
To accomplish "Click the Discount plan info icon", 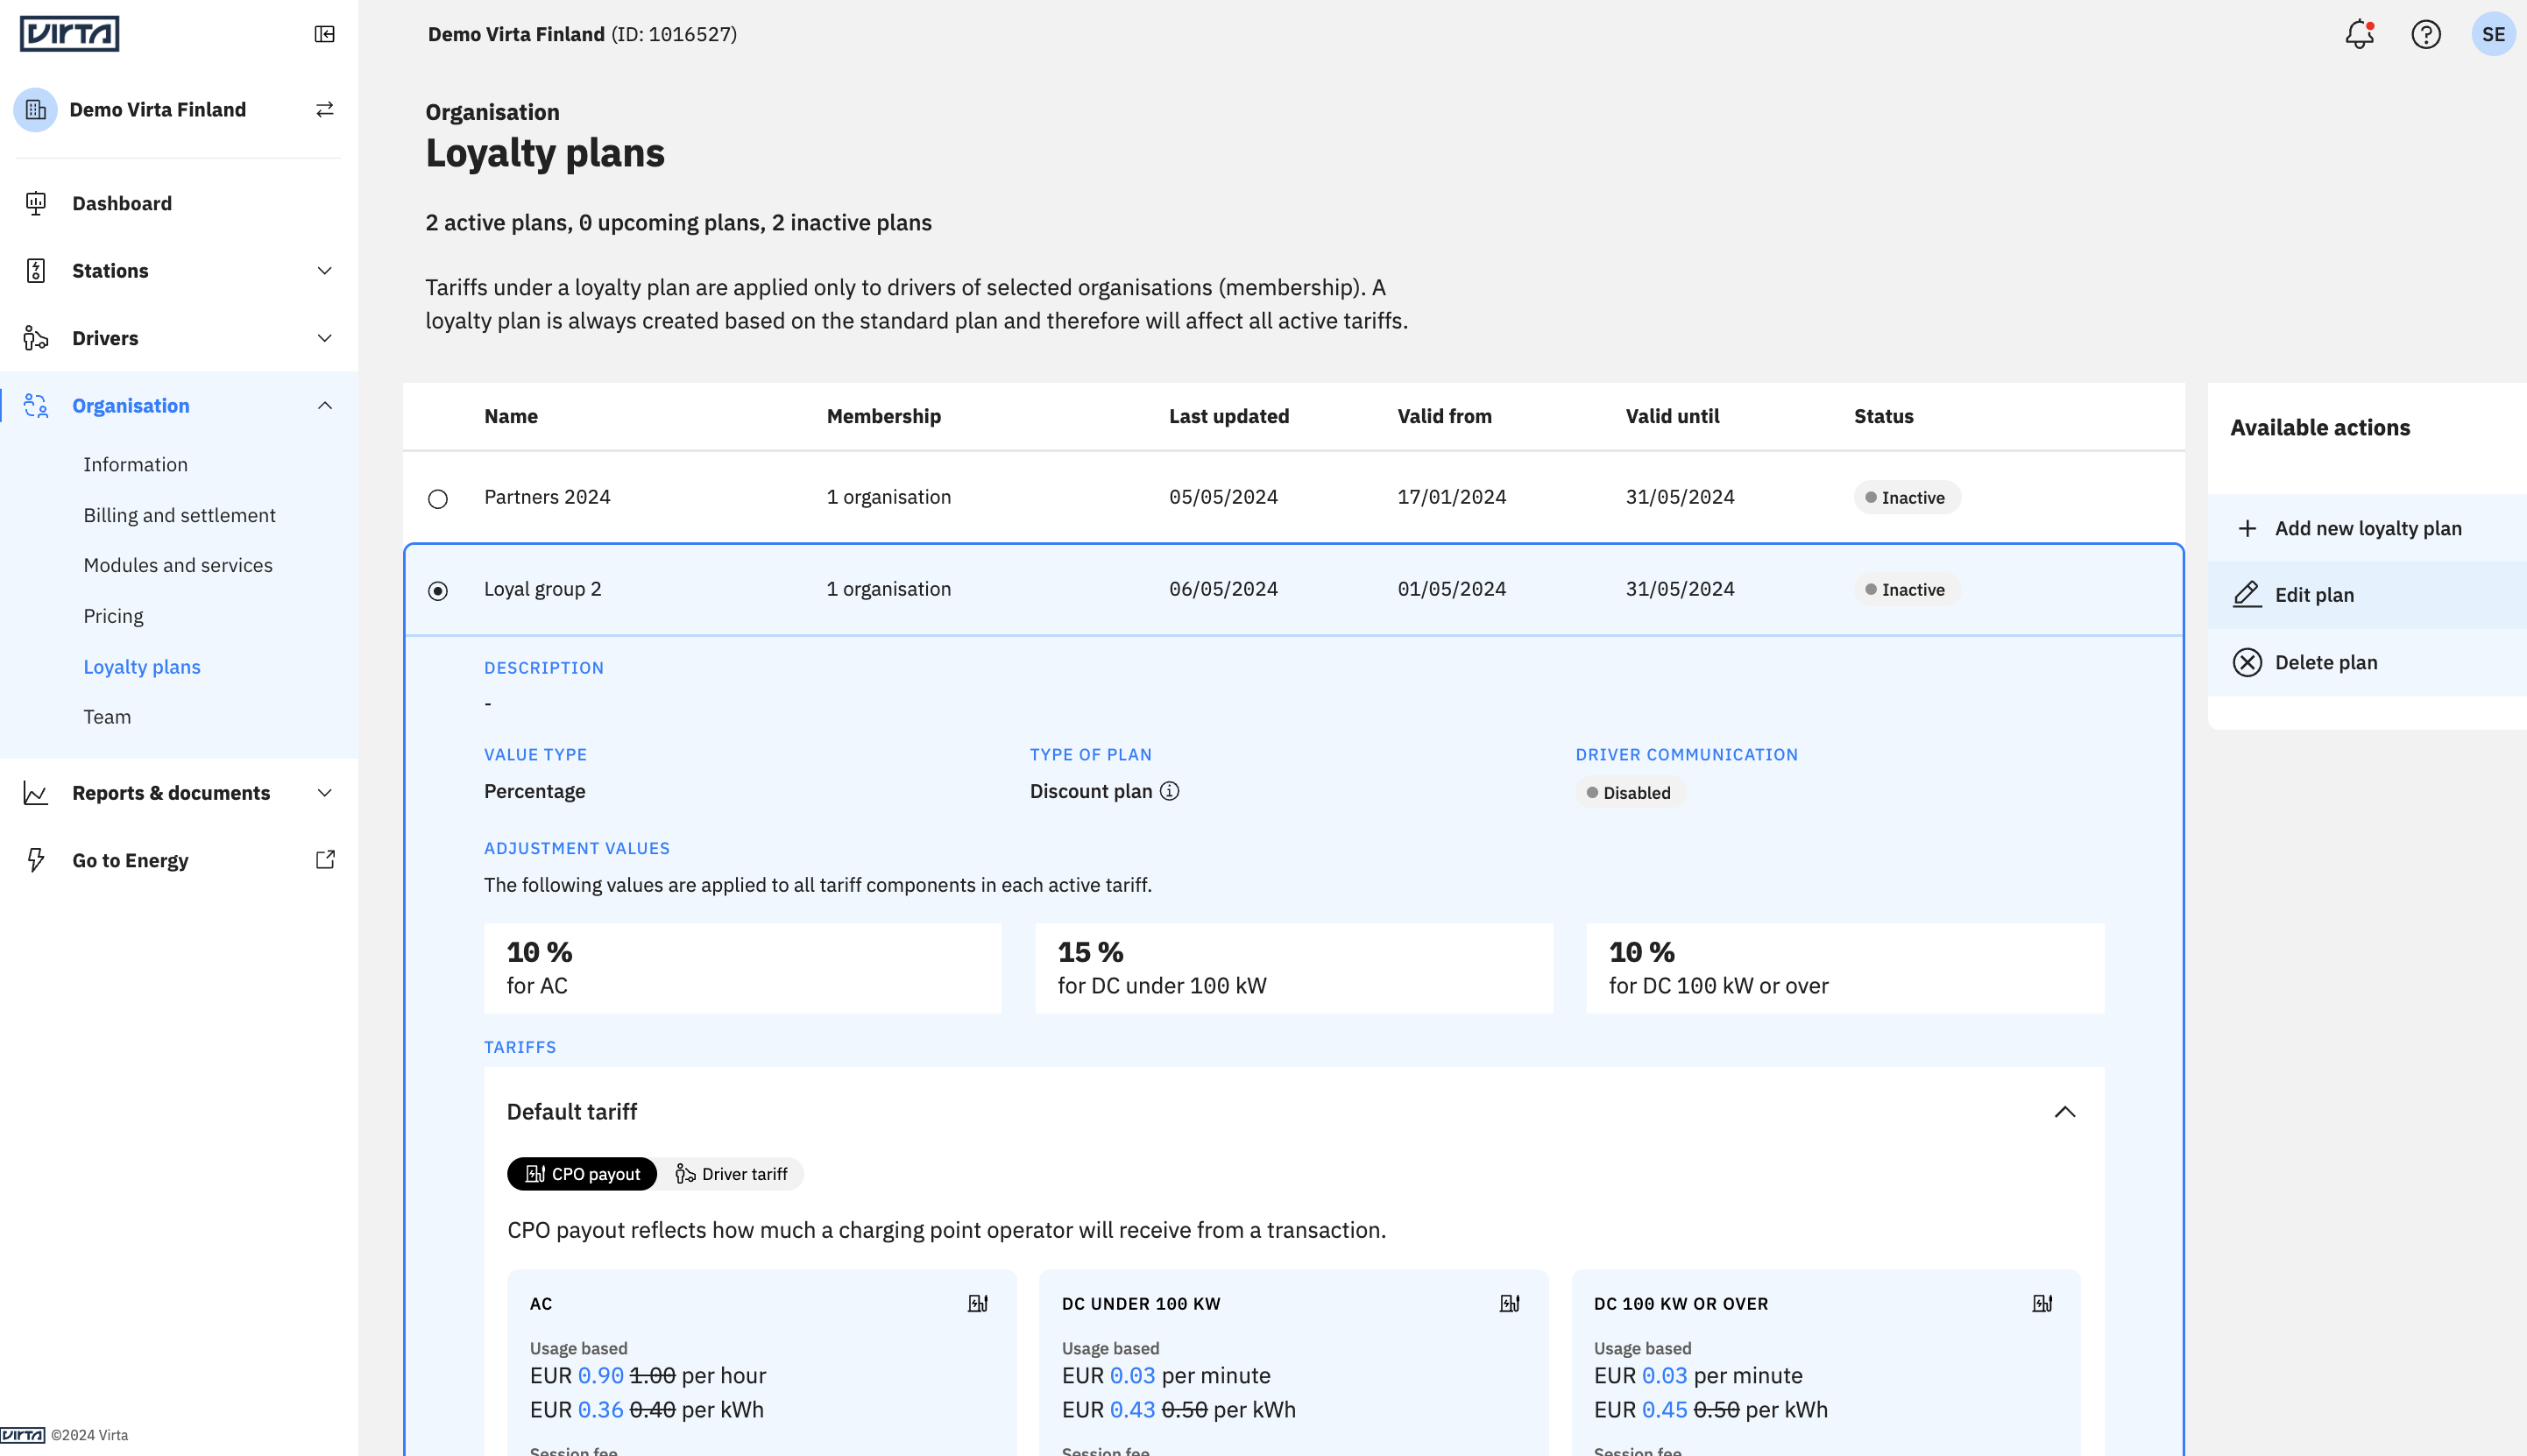I will (x=1169, y=791).
